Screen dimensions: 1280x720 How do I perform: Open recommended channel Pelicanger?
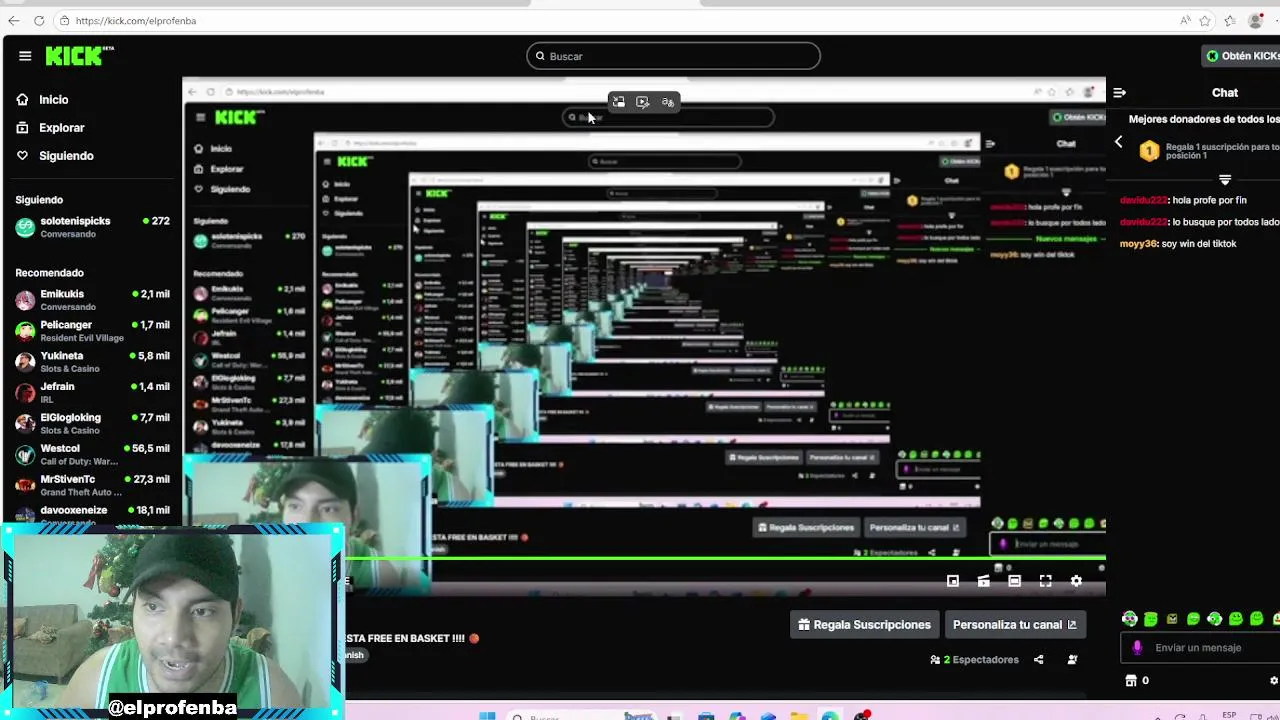(92, 331)
